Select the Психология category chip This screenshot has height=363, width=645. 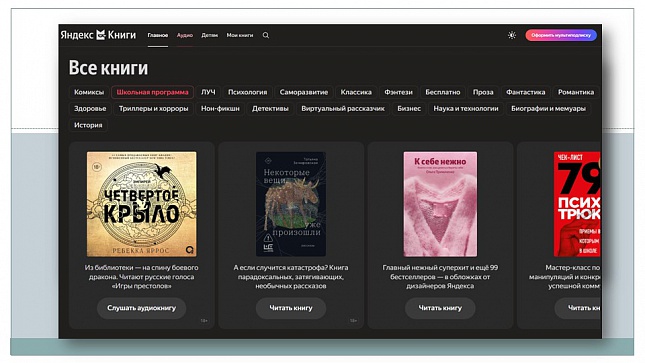[x=248, y=92]
